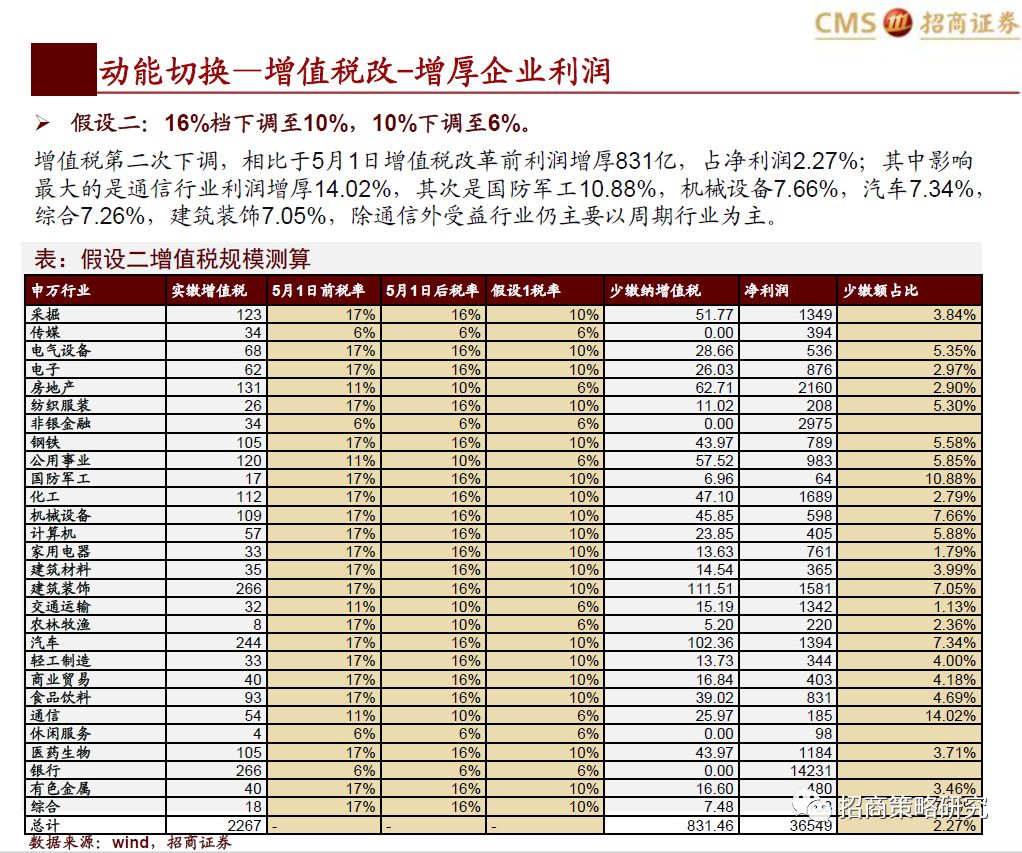Click the 化工 row label
The height and width of the screenshot is (853, 1022).
pyautogui.click(x=45, y=497)
